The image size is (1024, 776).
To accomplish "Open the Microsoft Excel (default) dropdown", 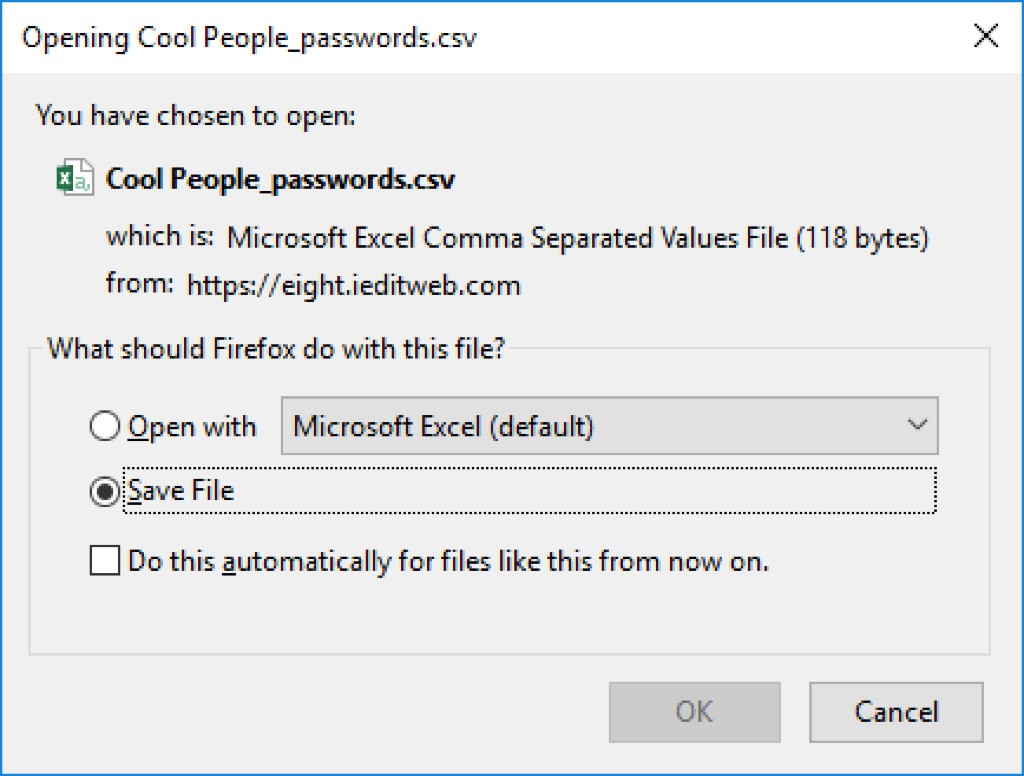I will [x=609, y=425].
